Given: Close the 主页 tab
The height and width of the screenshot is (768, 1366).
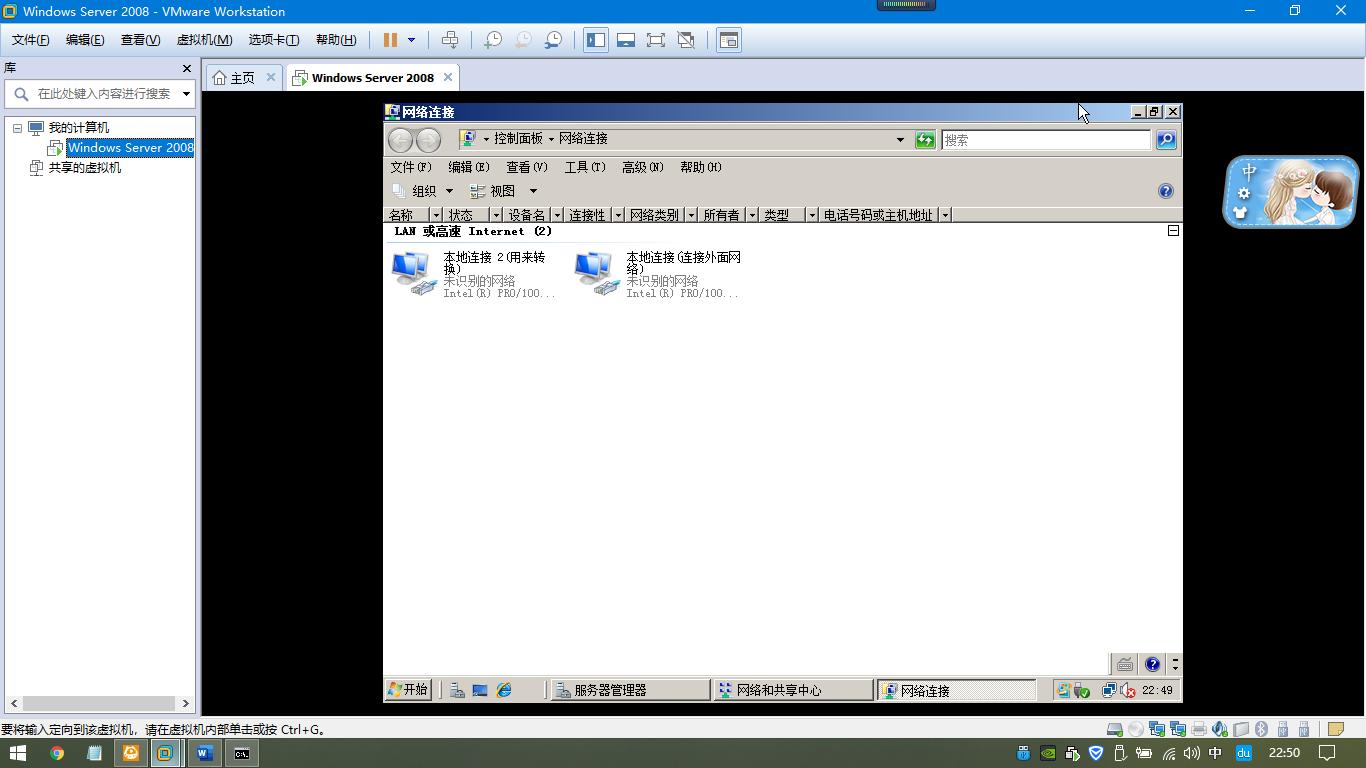Looking at the screenshot, I should [270, 77].
